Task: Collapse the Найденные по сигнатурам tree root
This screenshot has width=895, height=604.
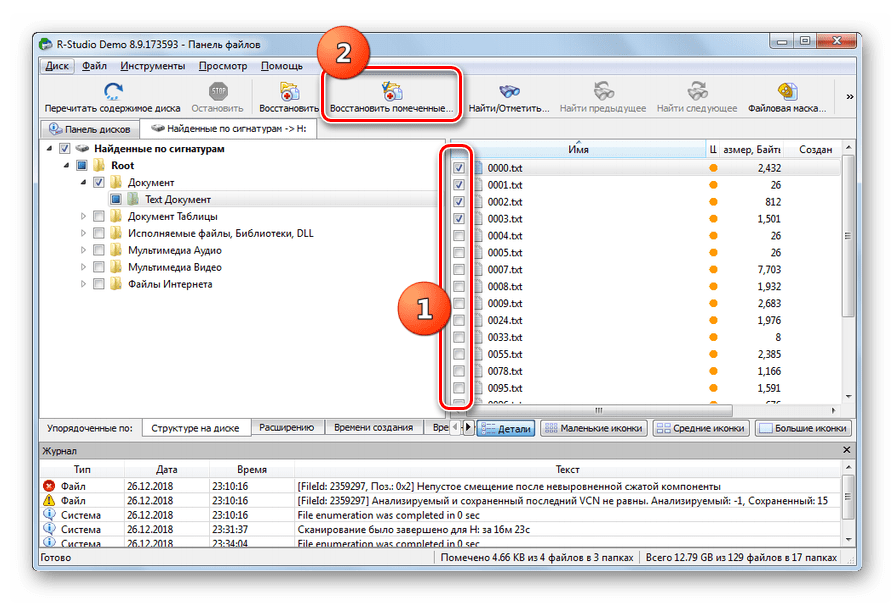Action: pyautogui.click(x=50, y=149)
